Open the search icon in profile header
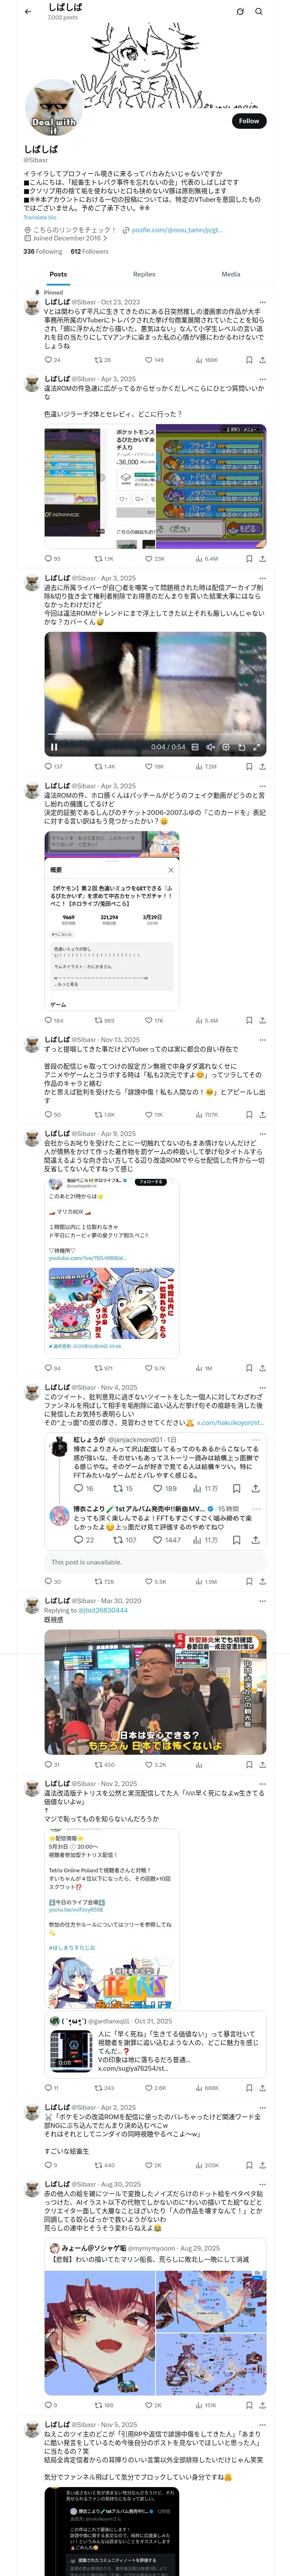The height and width of the screenshot is (2576, 290). pos(258,12)
